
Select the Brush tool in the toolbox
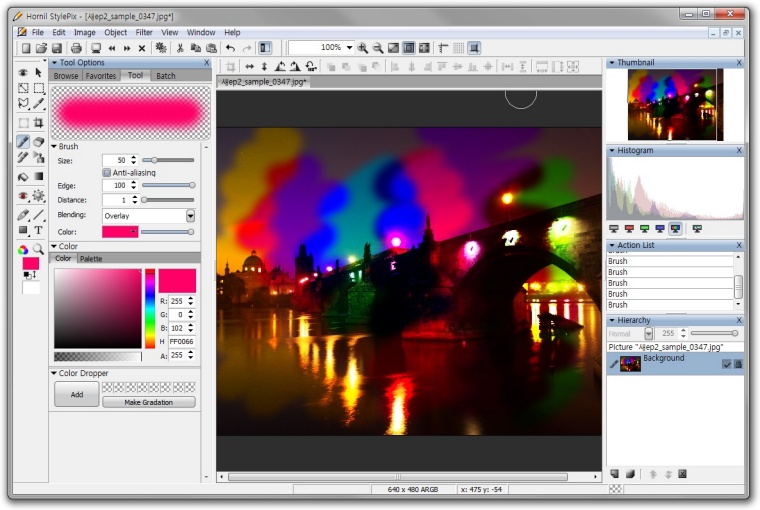point(23,142)
